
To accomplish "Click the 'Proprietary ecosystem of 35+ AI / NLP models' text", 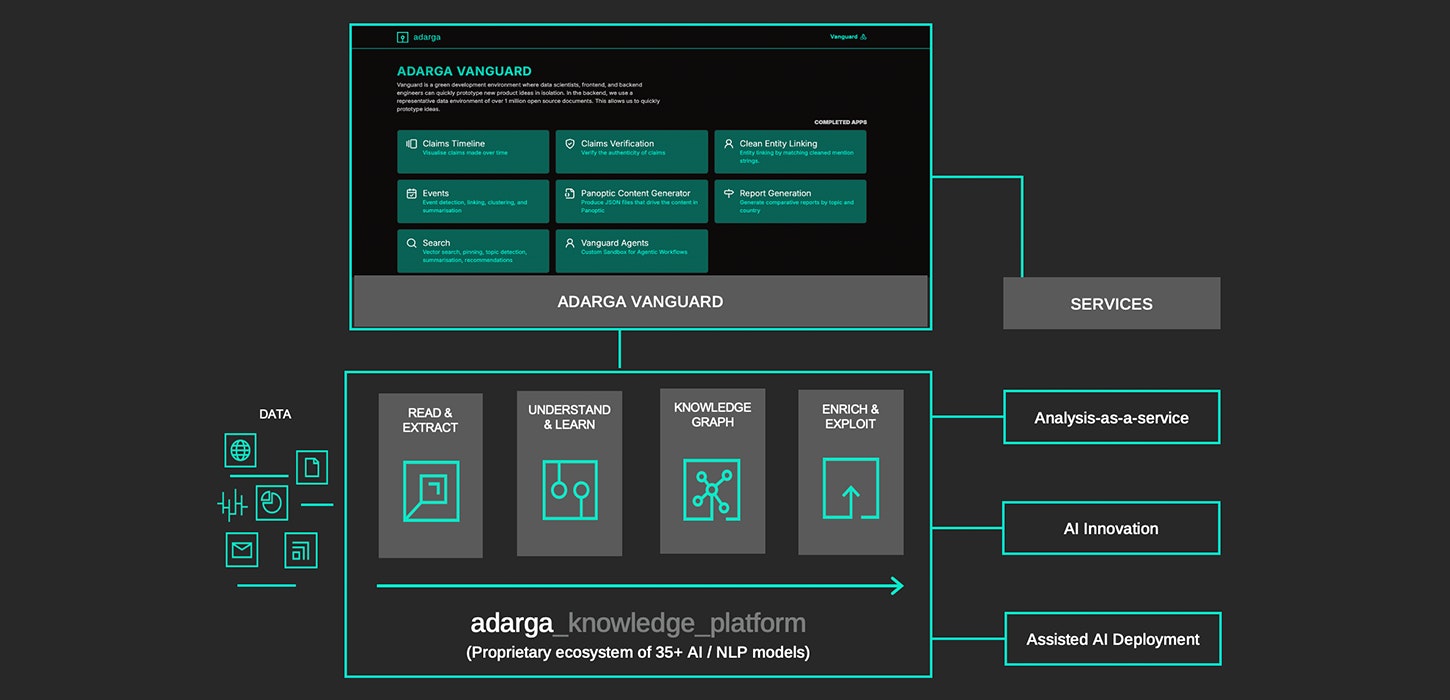I will pyautogui.click(x=638, y=652).
